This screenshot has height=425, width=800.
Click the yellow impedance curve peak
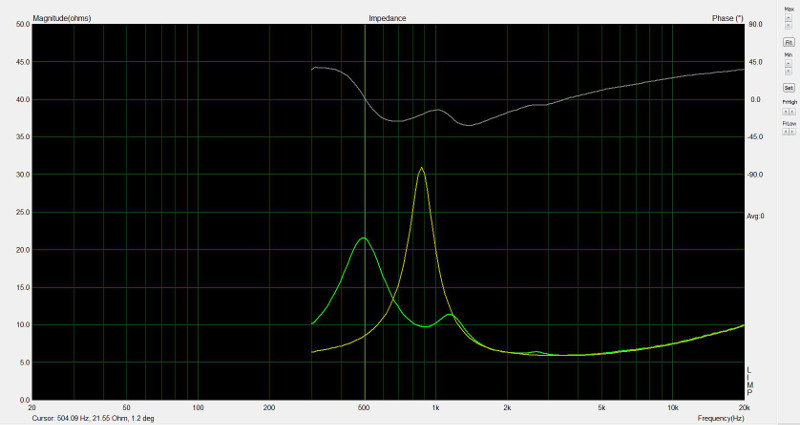(422, 168)
